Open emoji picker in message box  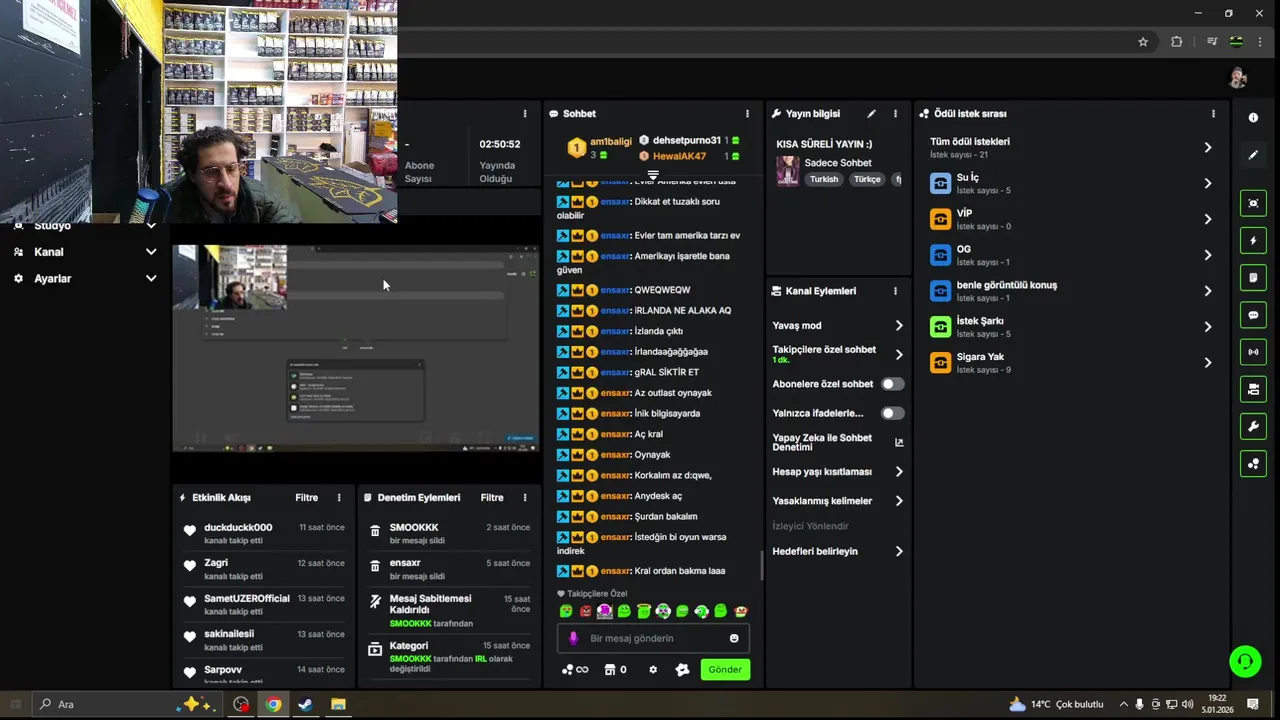734,638
